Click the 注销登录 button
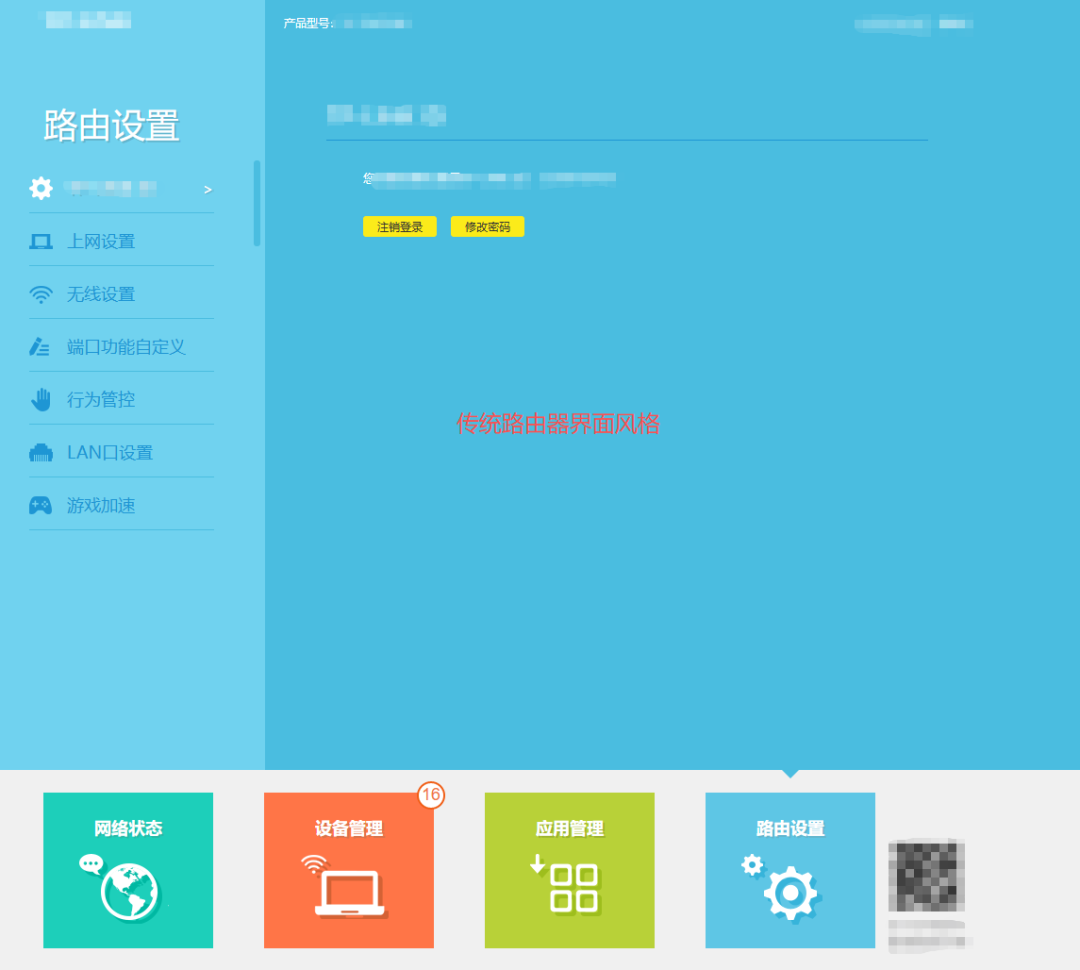The image size is (1080, 970). [x=399, y=227]
